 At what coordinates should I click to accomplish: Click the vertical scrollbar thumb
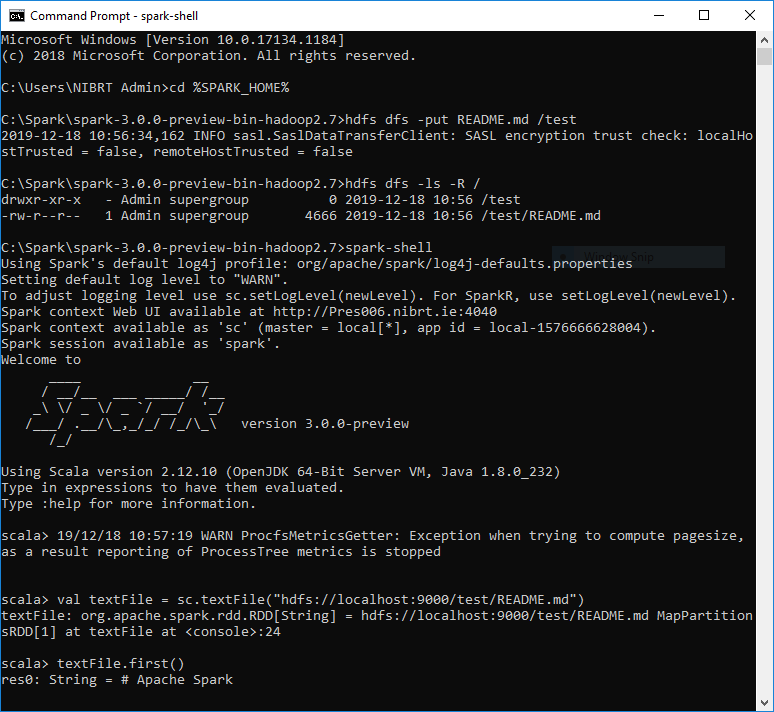(765, 57)
